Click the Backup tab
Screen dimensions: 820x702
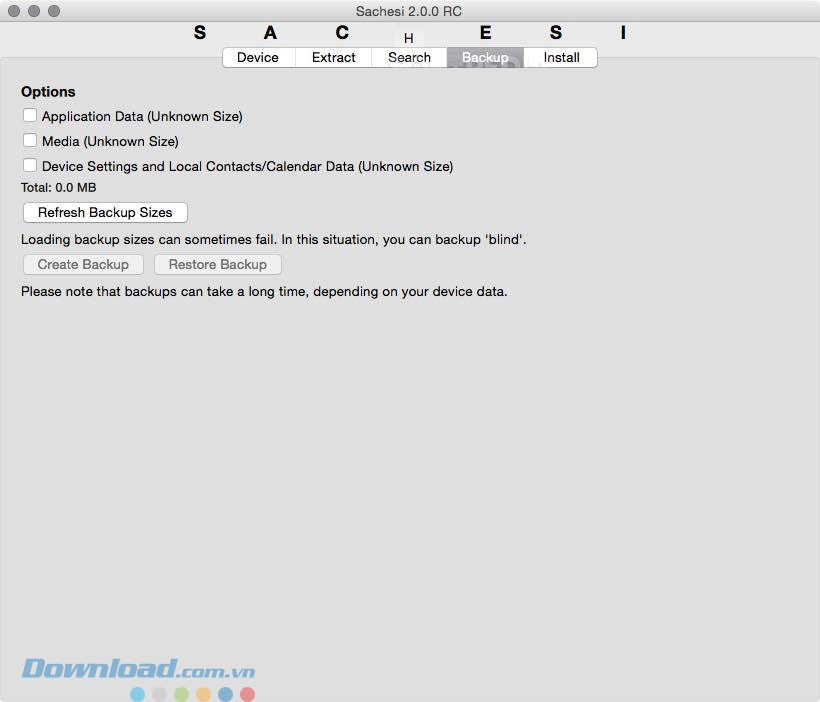(x=485, y=58)
